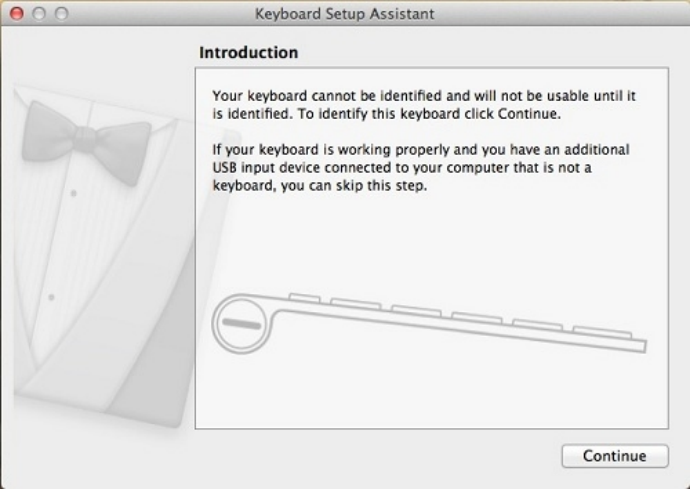Click the leftmost key on keyboard illustration

click(x=304, y=298)
